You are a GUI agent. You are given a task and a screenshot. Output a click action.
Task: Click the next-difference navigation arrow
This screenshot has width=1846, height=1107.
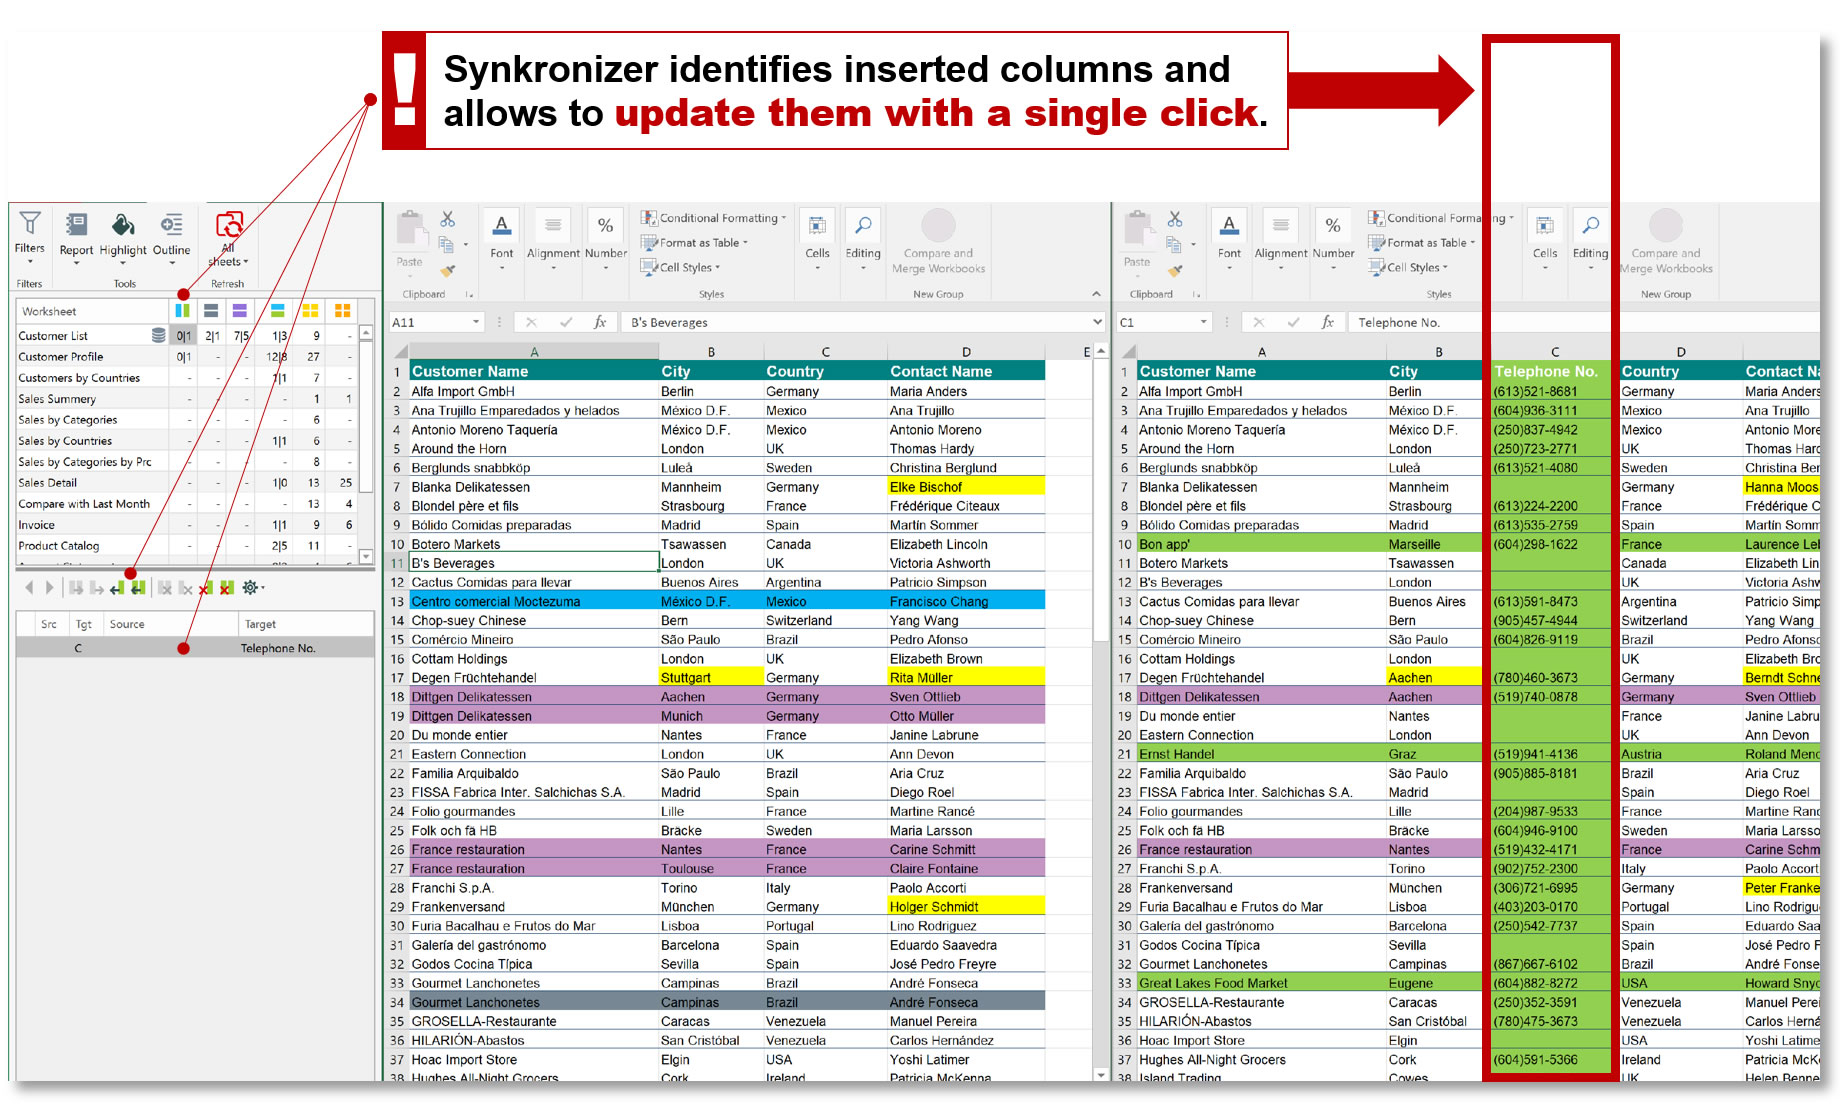[49, 587]
